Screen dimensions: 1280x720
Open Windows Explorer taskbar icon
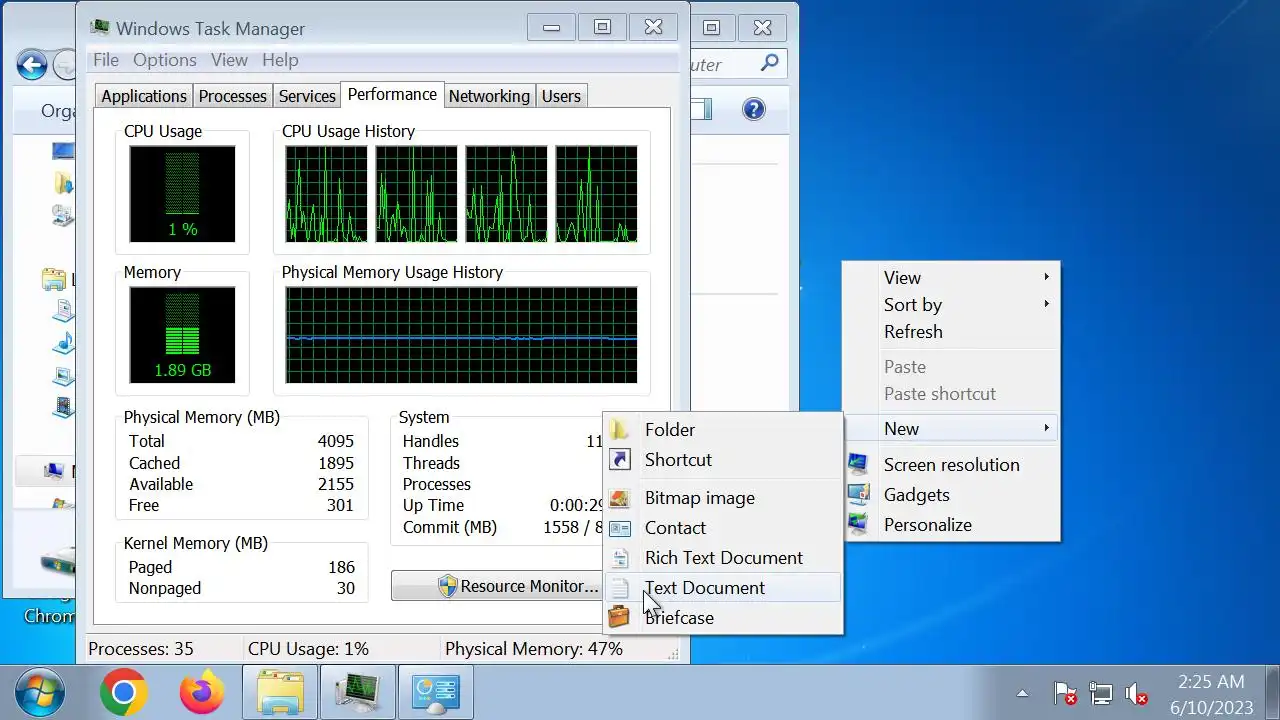click(281, 692)
